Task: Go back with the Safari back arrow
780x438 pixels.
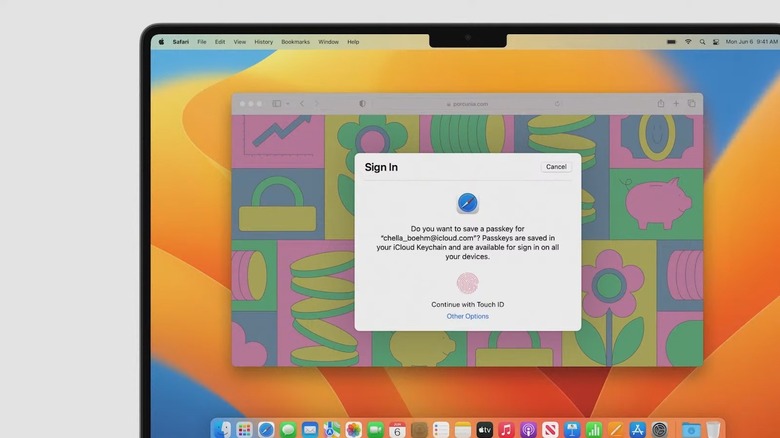Action: tap(302, 103)
